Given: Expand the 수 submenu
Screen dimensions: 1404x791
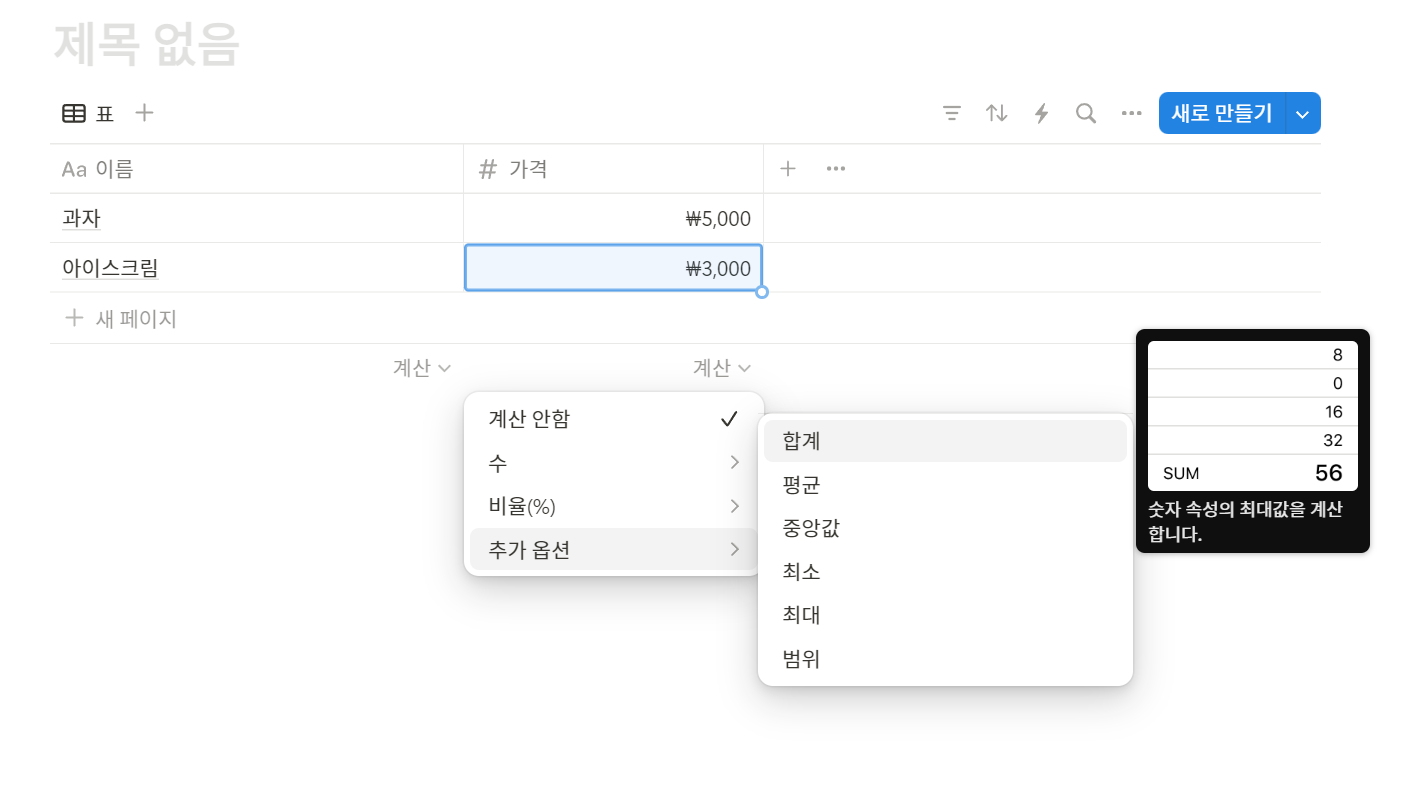Looking at the screenshot, I should click(614, 462).
